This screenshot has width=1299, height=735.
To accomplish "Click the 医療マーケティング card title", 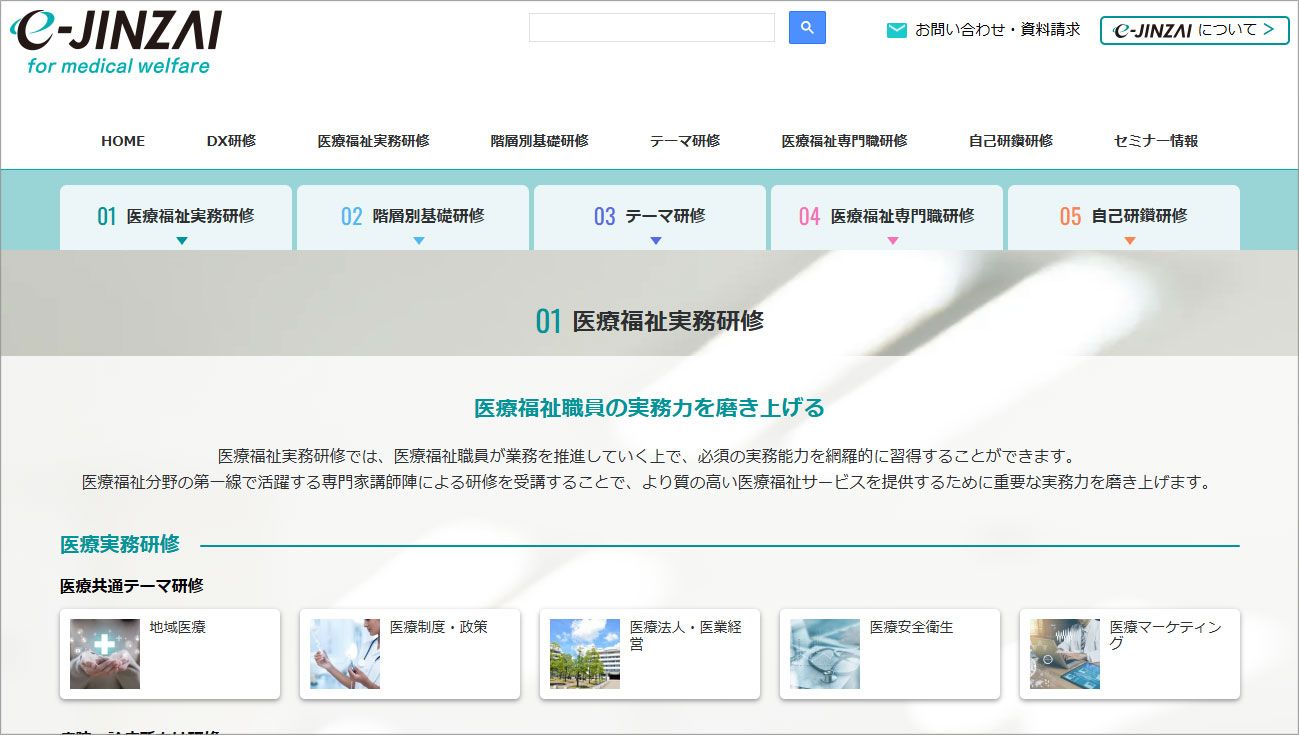I will (x=1166, y=635).
